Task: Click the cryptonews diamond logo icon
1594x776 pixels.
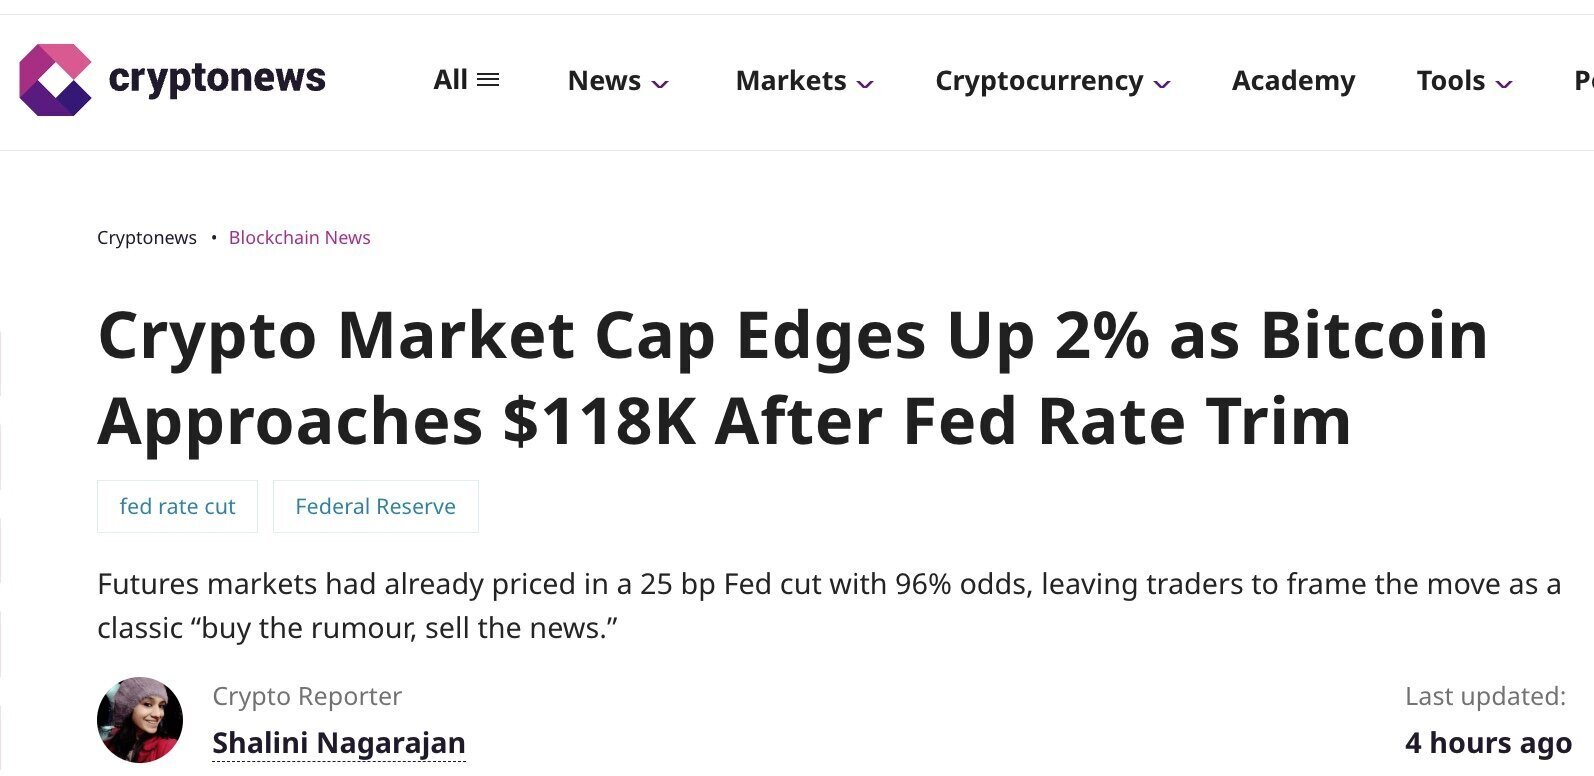Action: point(56,80)
